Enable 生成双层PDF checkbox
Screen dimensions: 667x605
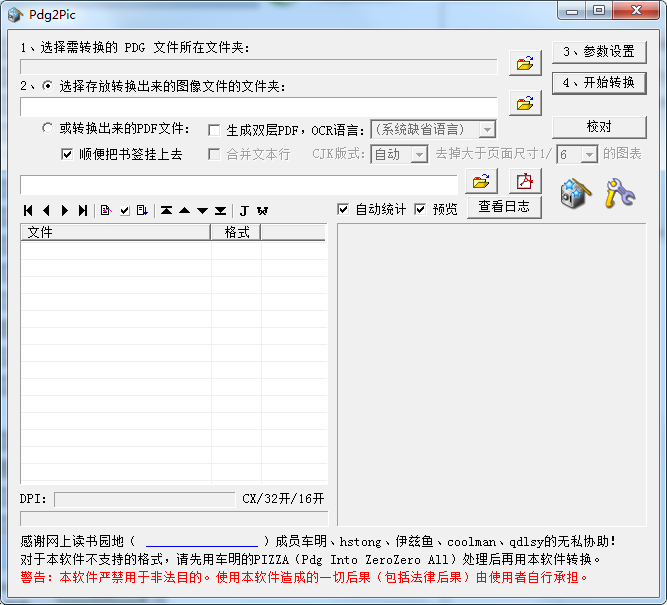coord(214,130)
